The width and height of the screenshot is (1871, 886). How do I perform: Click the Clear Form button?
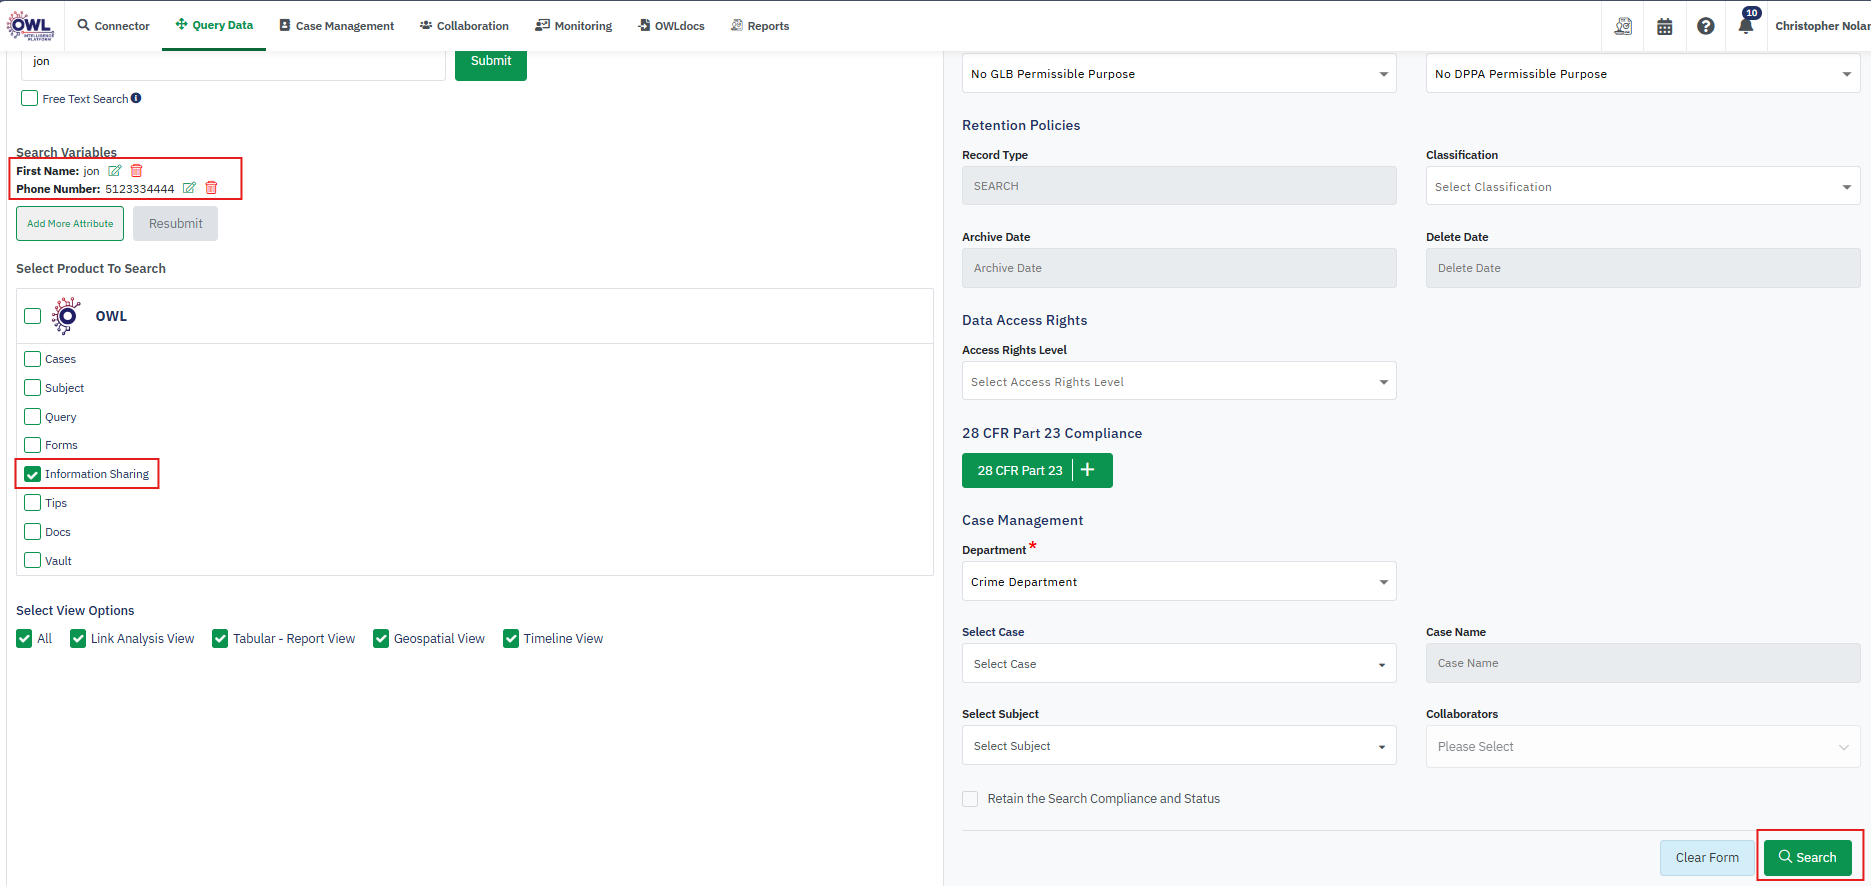(x=1706, y=858)
